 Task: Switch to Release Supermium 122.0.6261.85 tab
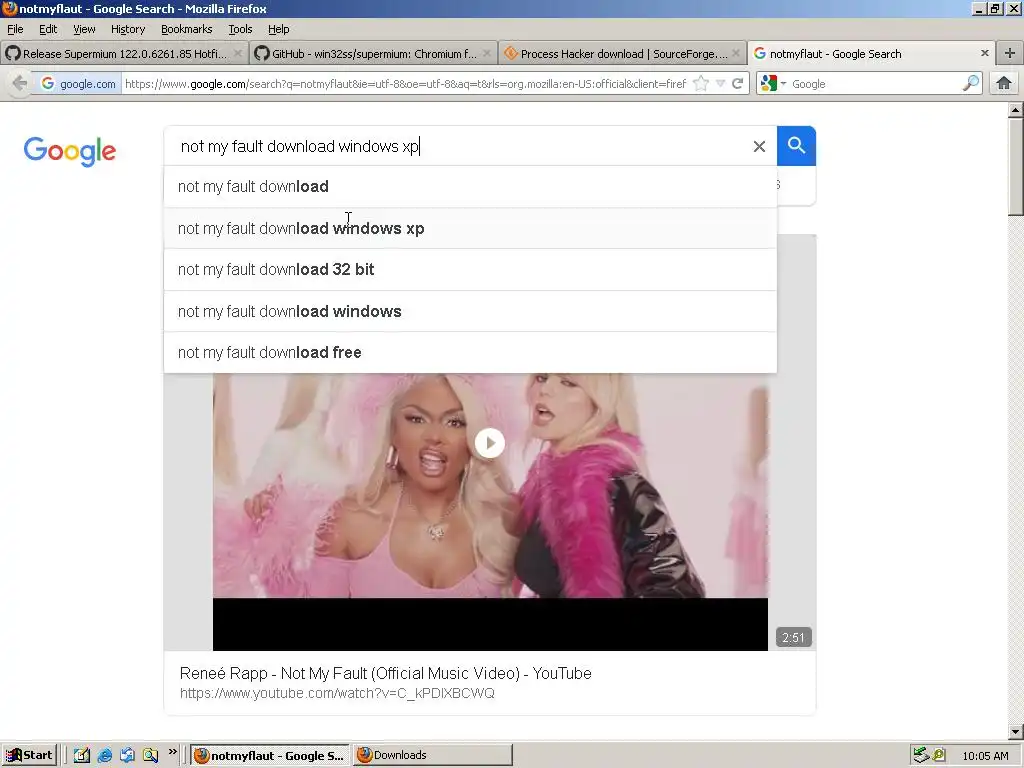point(124,54)
